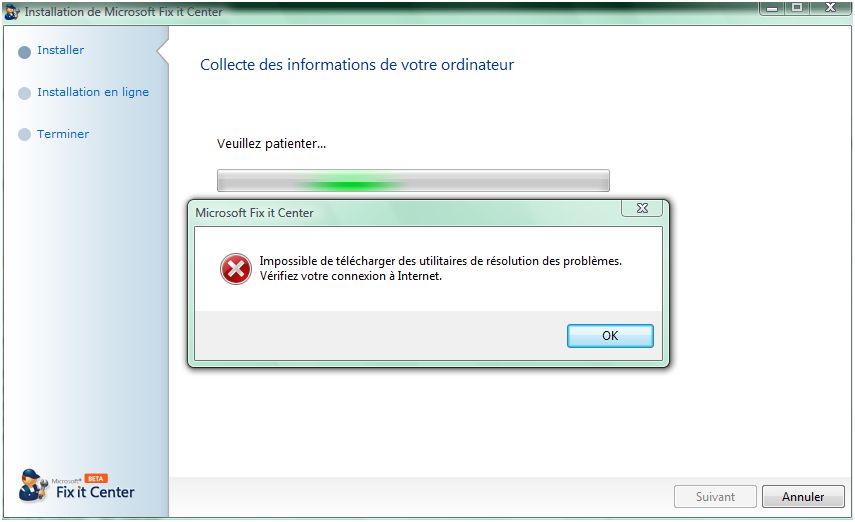Image resolution: width=855 pixels, height=522 pixels.
Task: Maximize the installation window
Action: click(797, 8)
